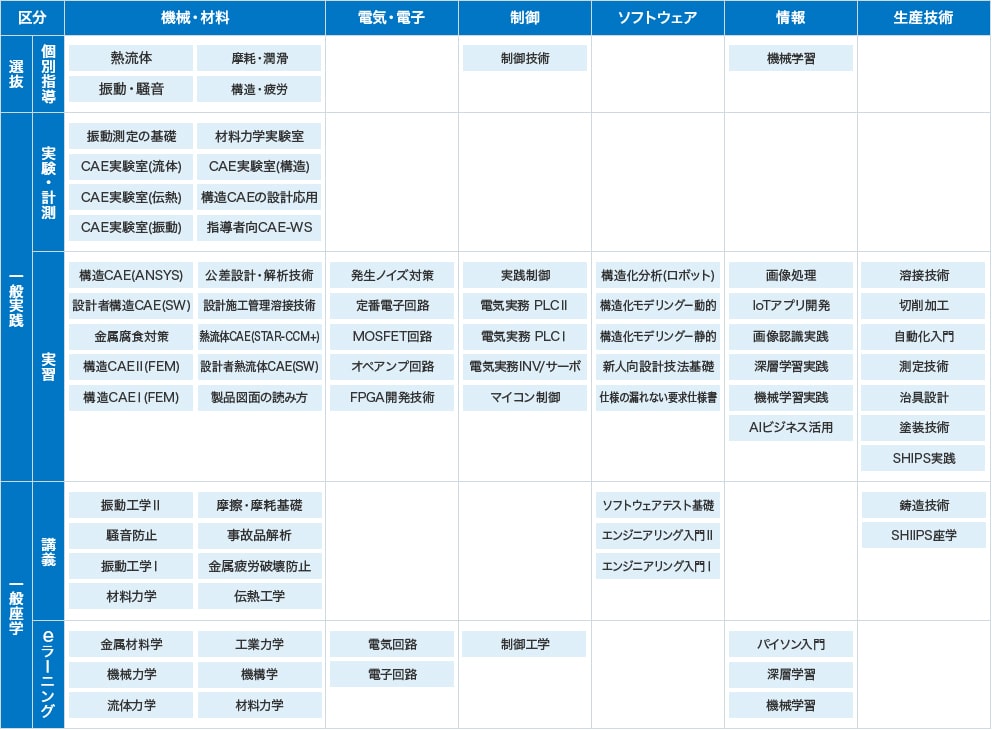Viewport: 992px width, 730px height.
Task: Choose 鋳造技術 cell
Action: [x=924, y=505]
